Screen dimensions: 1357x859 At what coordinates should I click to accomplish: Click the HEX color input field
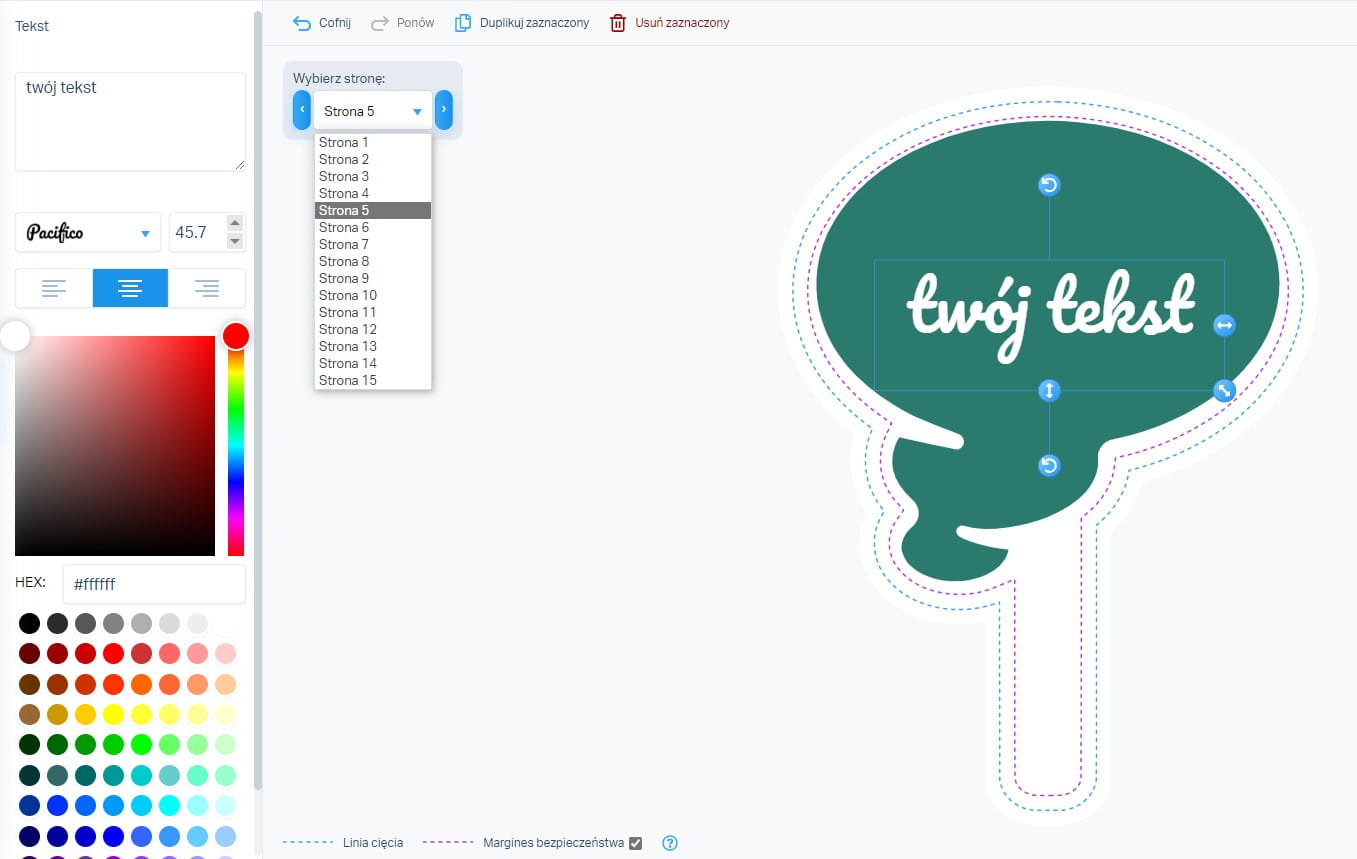pos(154,584)
